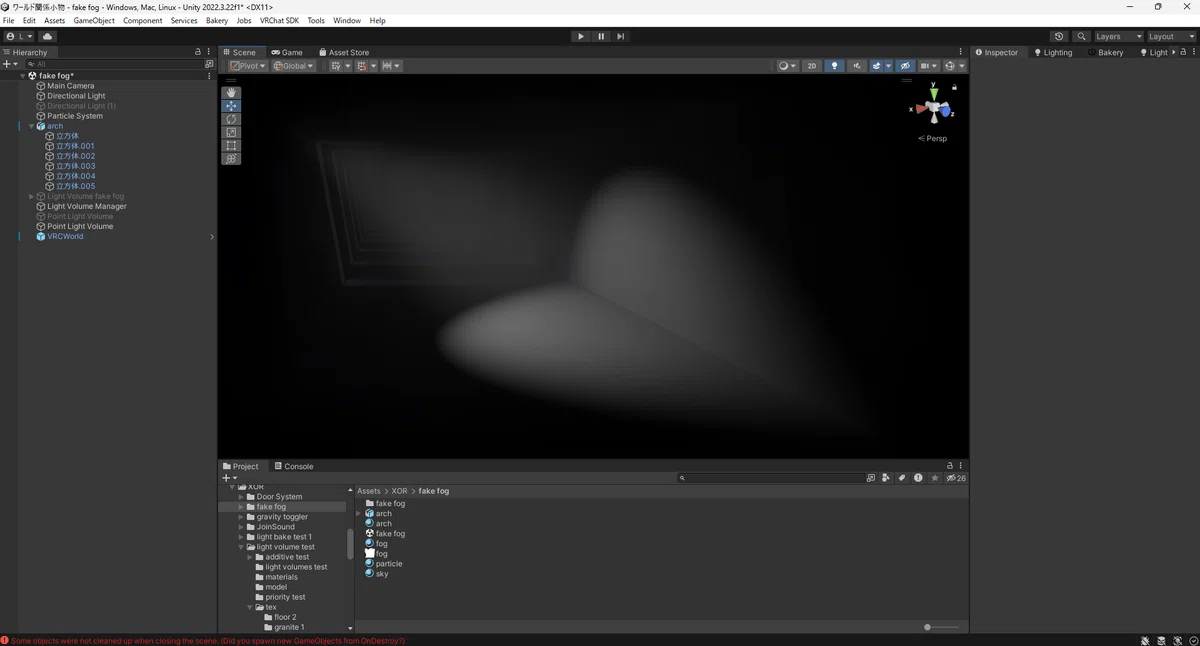This screenshot has width=1200, height=646.
Task: Select the Rect transform tool
Action: [231, 145]
